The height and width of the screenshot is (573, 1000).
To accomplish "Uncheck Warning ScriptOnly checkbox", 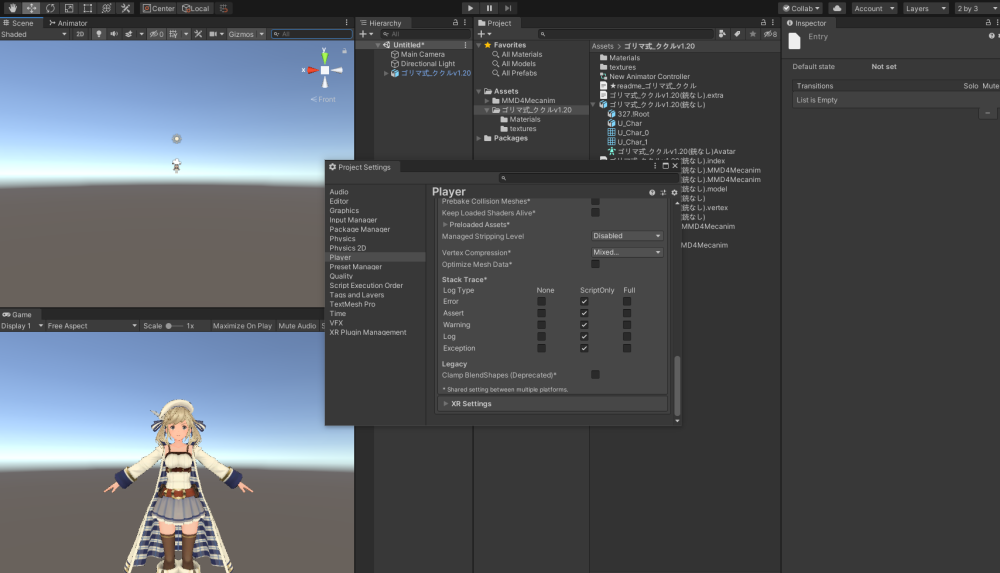I will coord(584,325).
